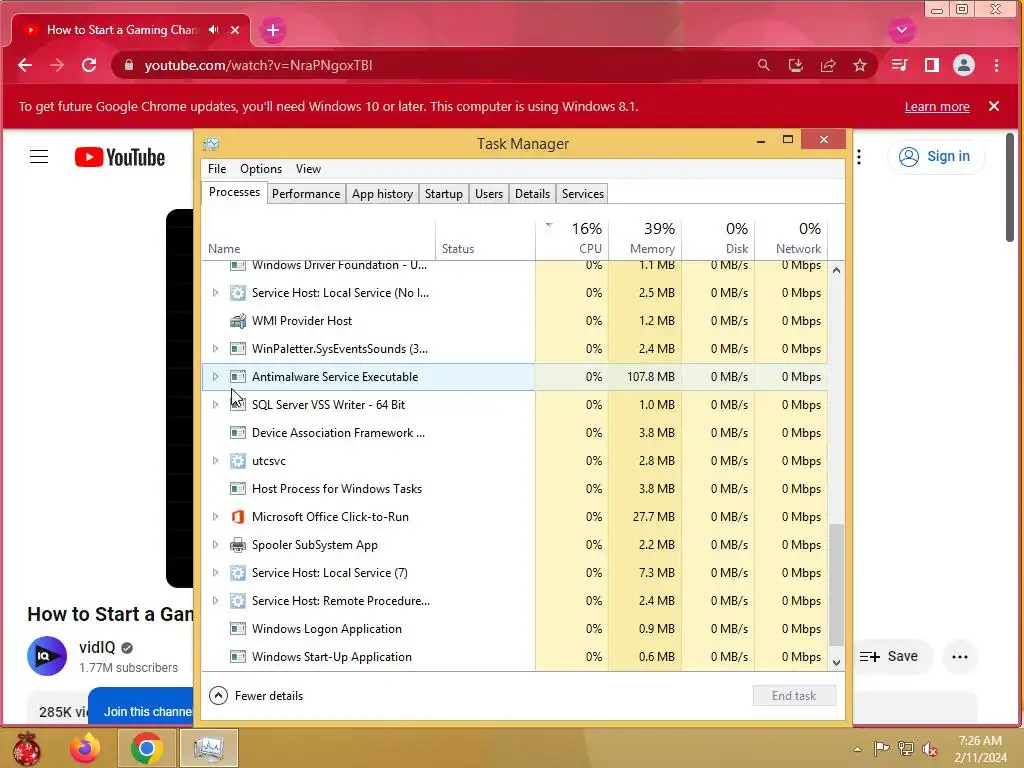Open the YouTube hamburger guide menu
Screen dimensions: 1024x768
pyautogui.click(x=39, y=157)
